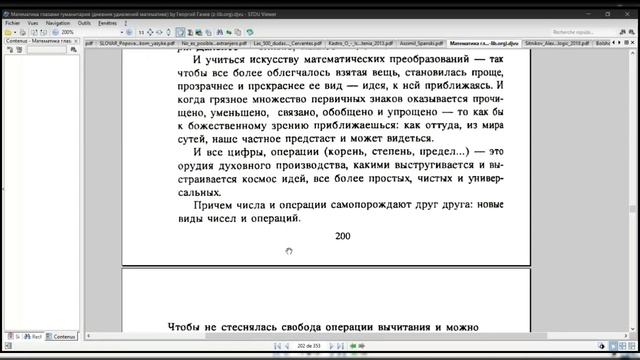The height and width of the screenshot is (360, 640).
Task: Click the horizontal scrollbar right arrow
Action: (x=626, y=336)
